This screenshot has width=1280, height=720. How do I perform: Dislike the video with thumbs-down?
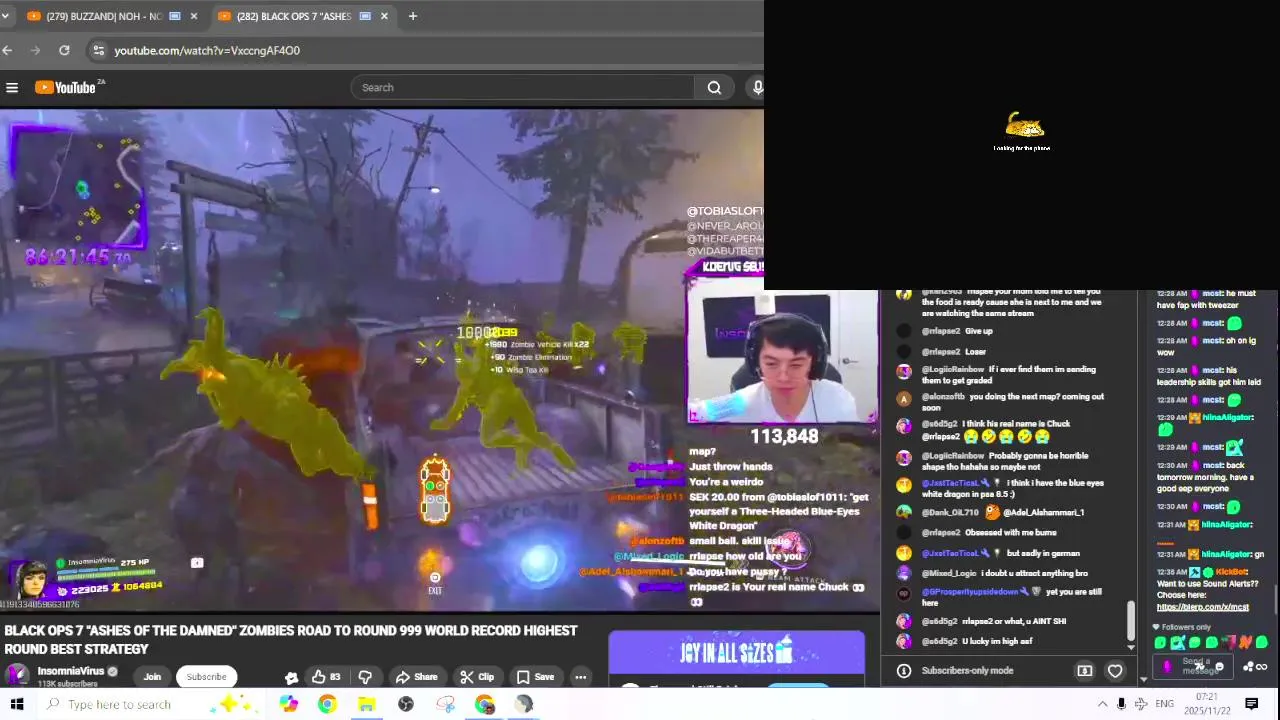[x=365, y=677]
